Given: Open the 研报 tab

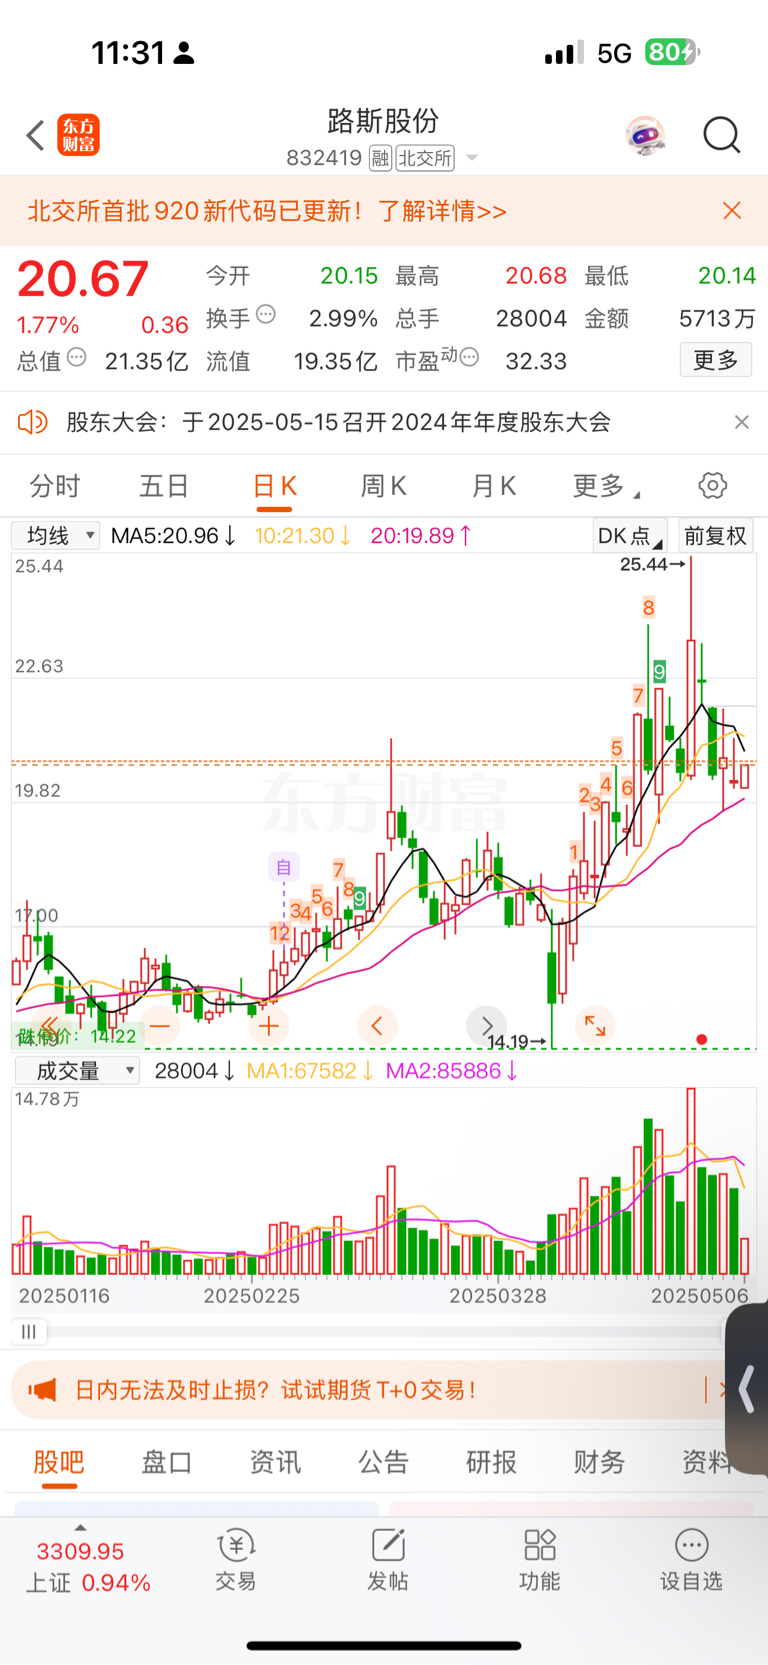Looking at the screenshot, I should (x=492, y=1462).
